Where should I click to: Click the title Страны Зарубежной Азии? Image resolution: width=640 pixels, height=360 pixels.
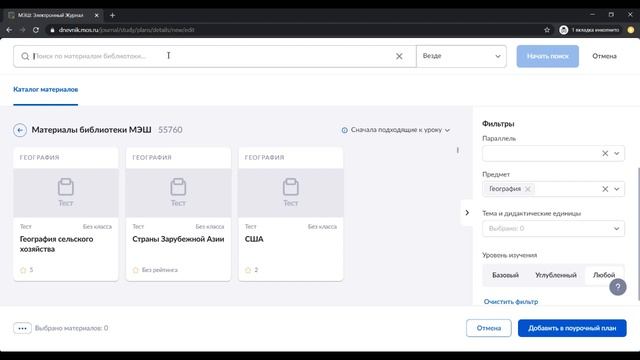[x=178, y=239]
